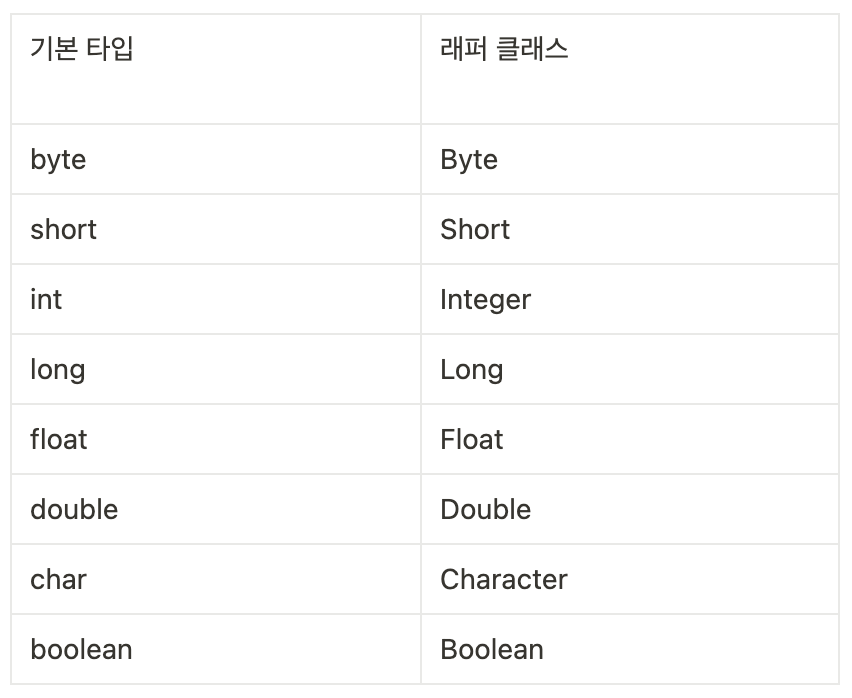Screen dimensions: 852x698
Task: Click the lowercase "double" primitive cell
Action: [x=74, y=509]
